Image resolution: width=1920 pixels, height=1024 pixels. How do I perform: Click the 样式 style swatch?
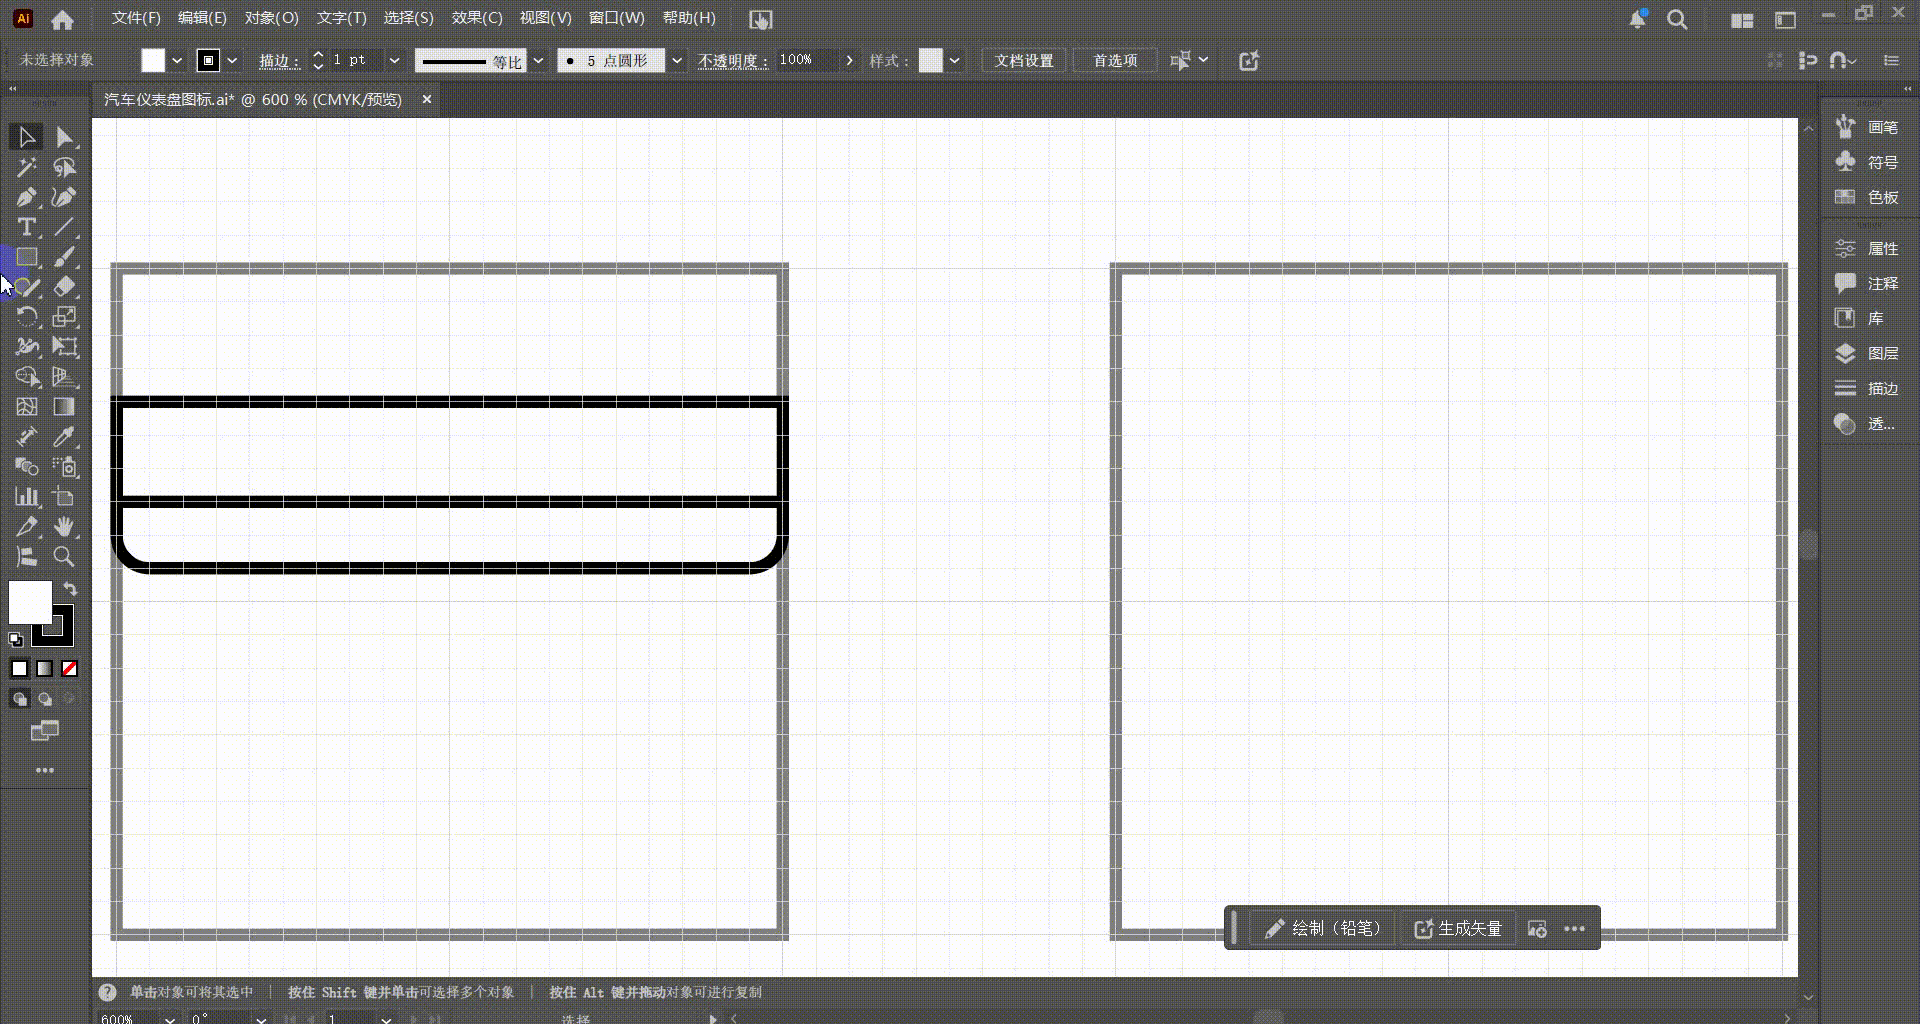(x=931, y=61)
